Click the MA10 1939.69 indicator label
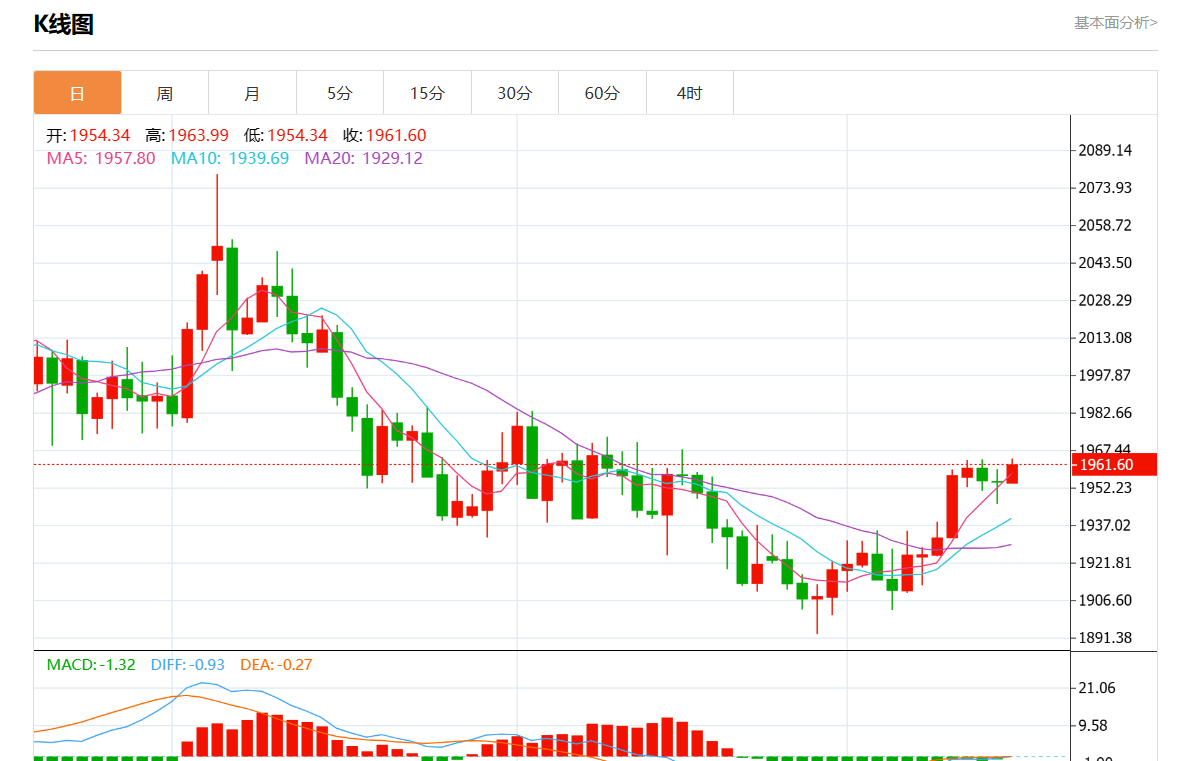 [x=230, y=158]
